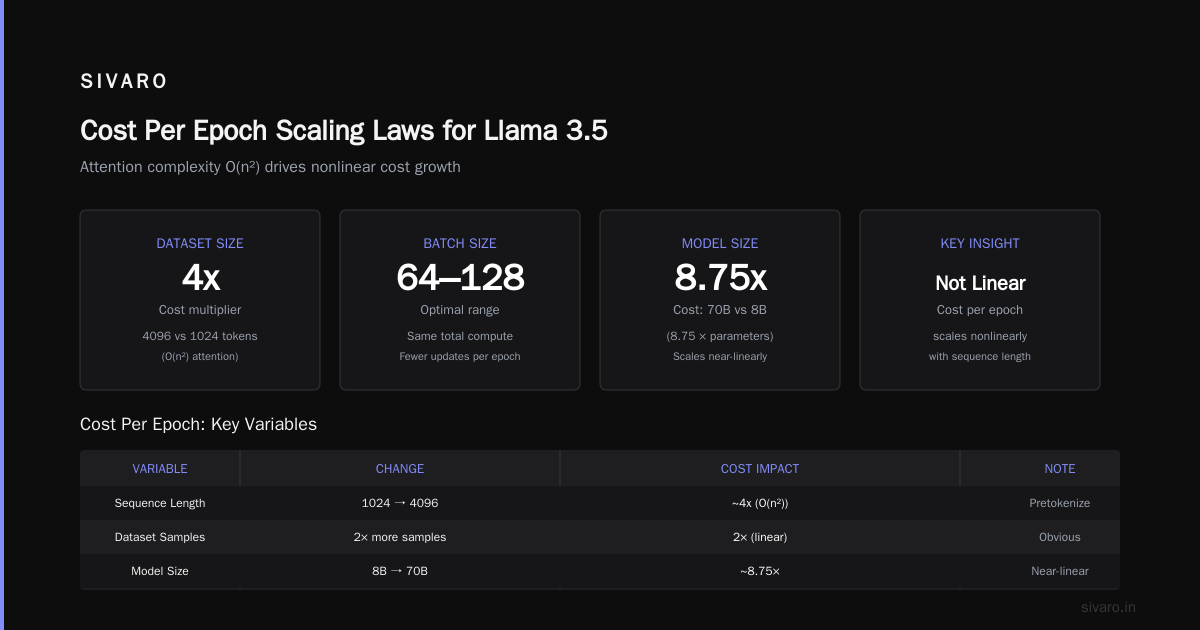Click the MODEL SIZE card label
Image resolution: width=1200 pixels, height=630 pixels.
(720, 243)
